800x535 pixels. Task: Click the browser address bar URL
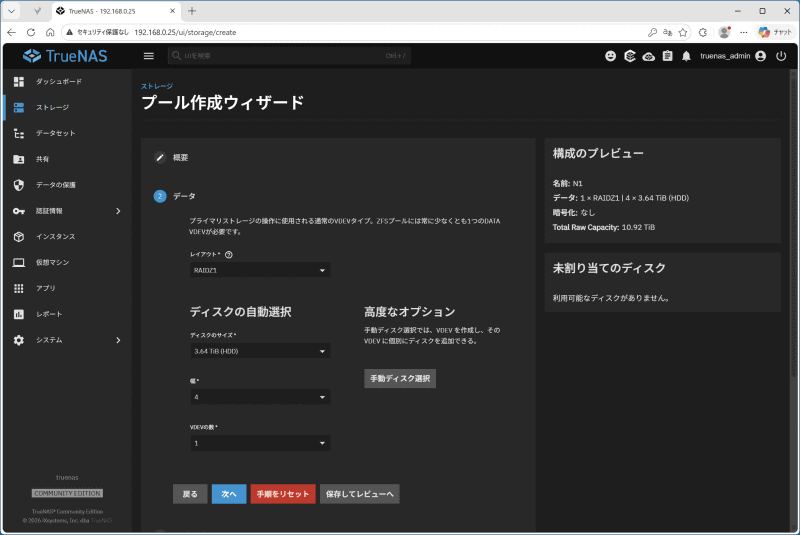tap(185, 32)
